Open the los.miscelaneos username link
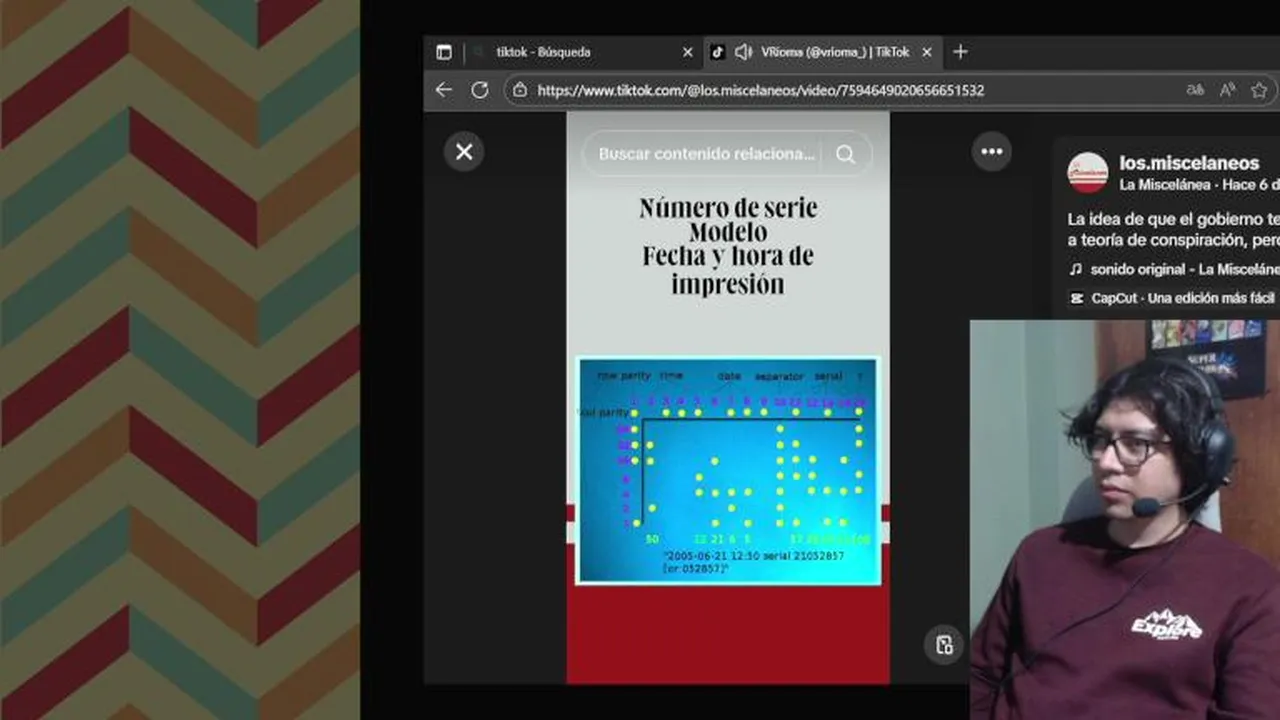 (x=1189, y=163)
